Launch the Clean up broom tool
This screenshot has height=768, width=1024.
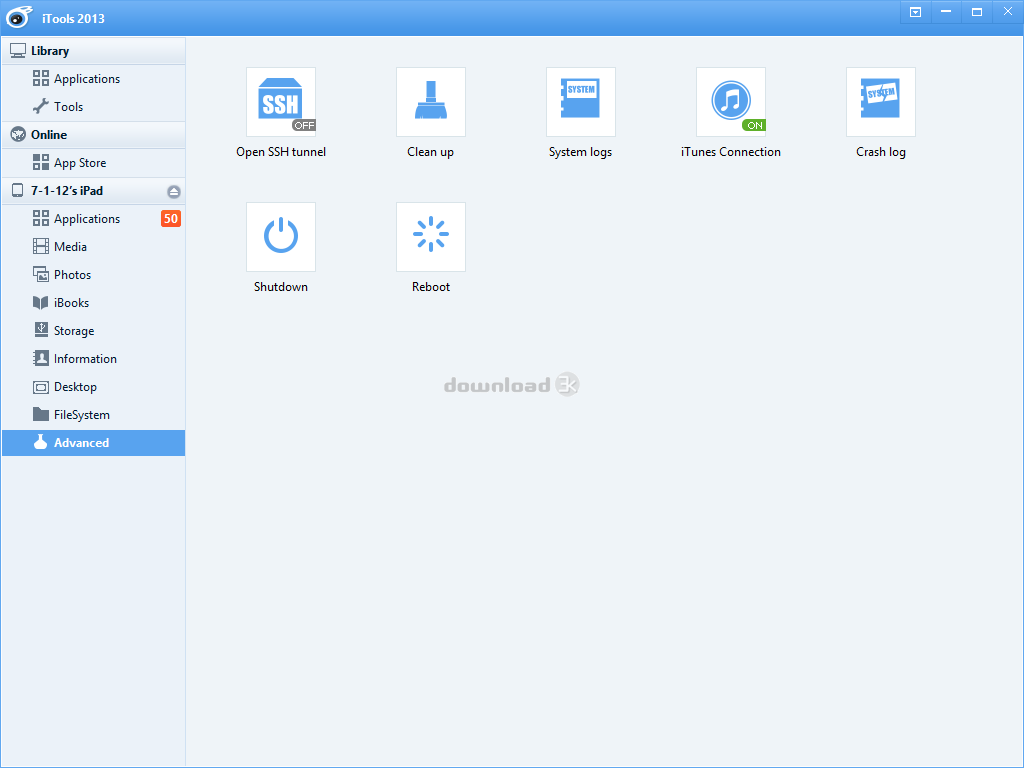(430, 101)
